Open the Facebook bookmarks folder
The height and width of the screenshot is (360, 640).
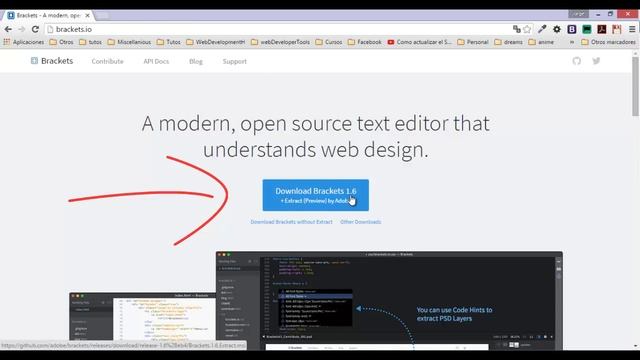[364, 42]
